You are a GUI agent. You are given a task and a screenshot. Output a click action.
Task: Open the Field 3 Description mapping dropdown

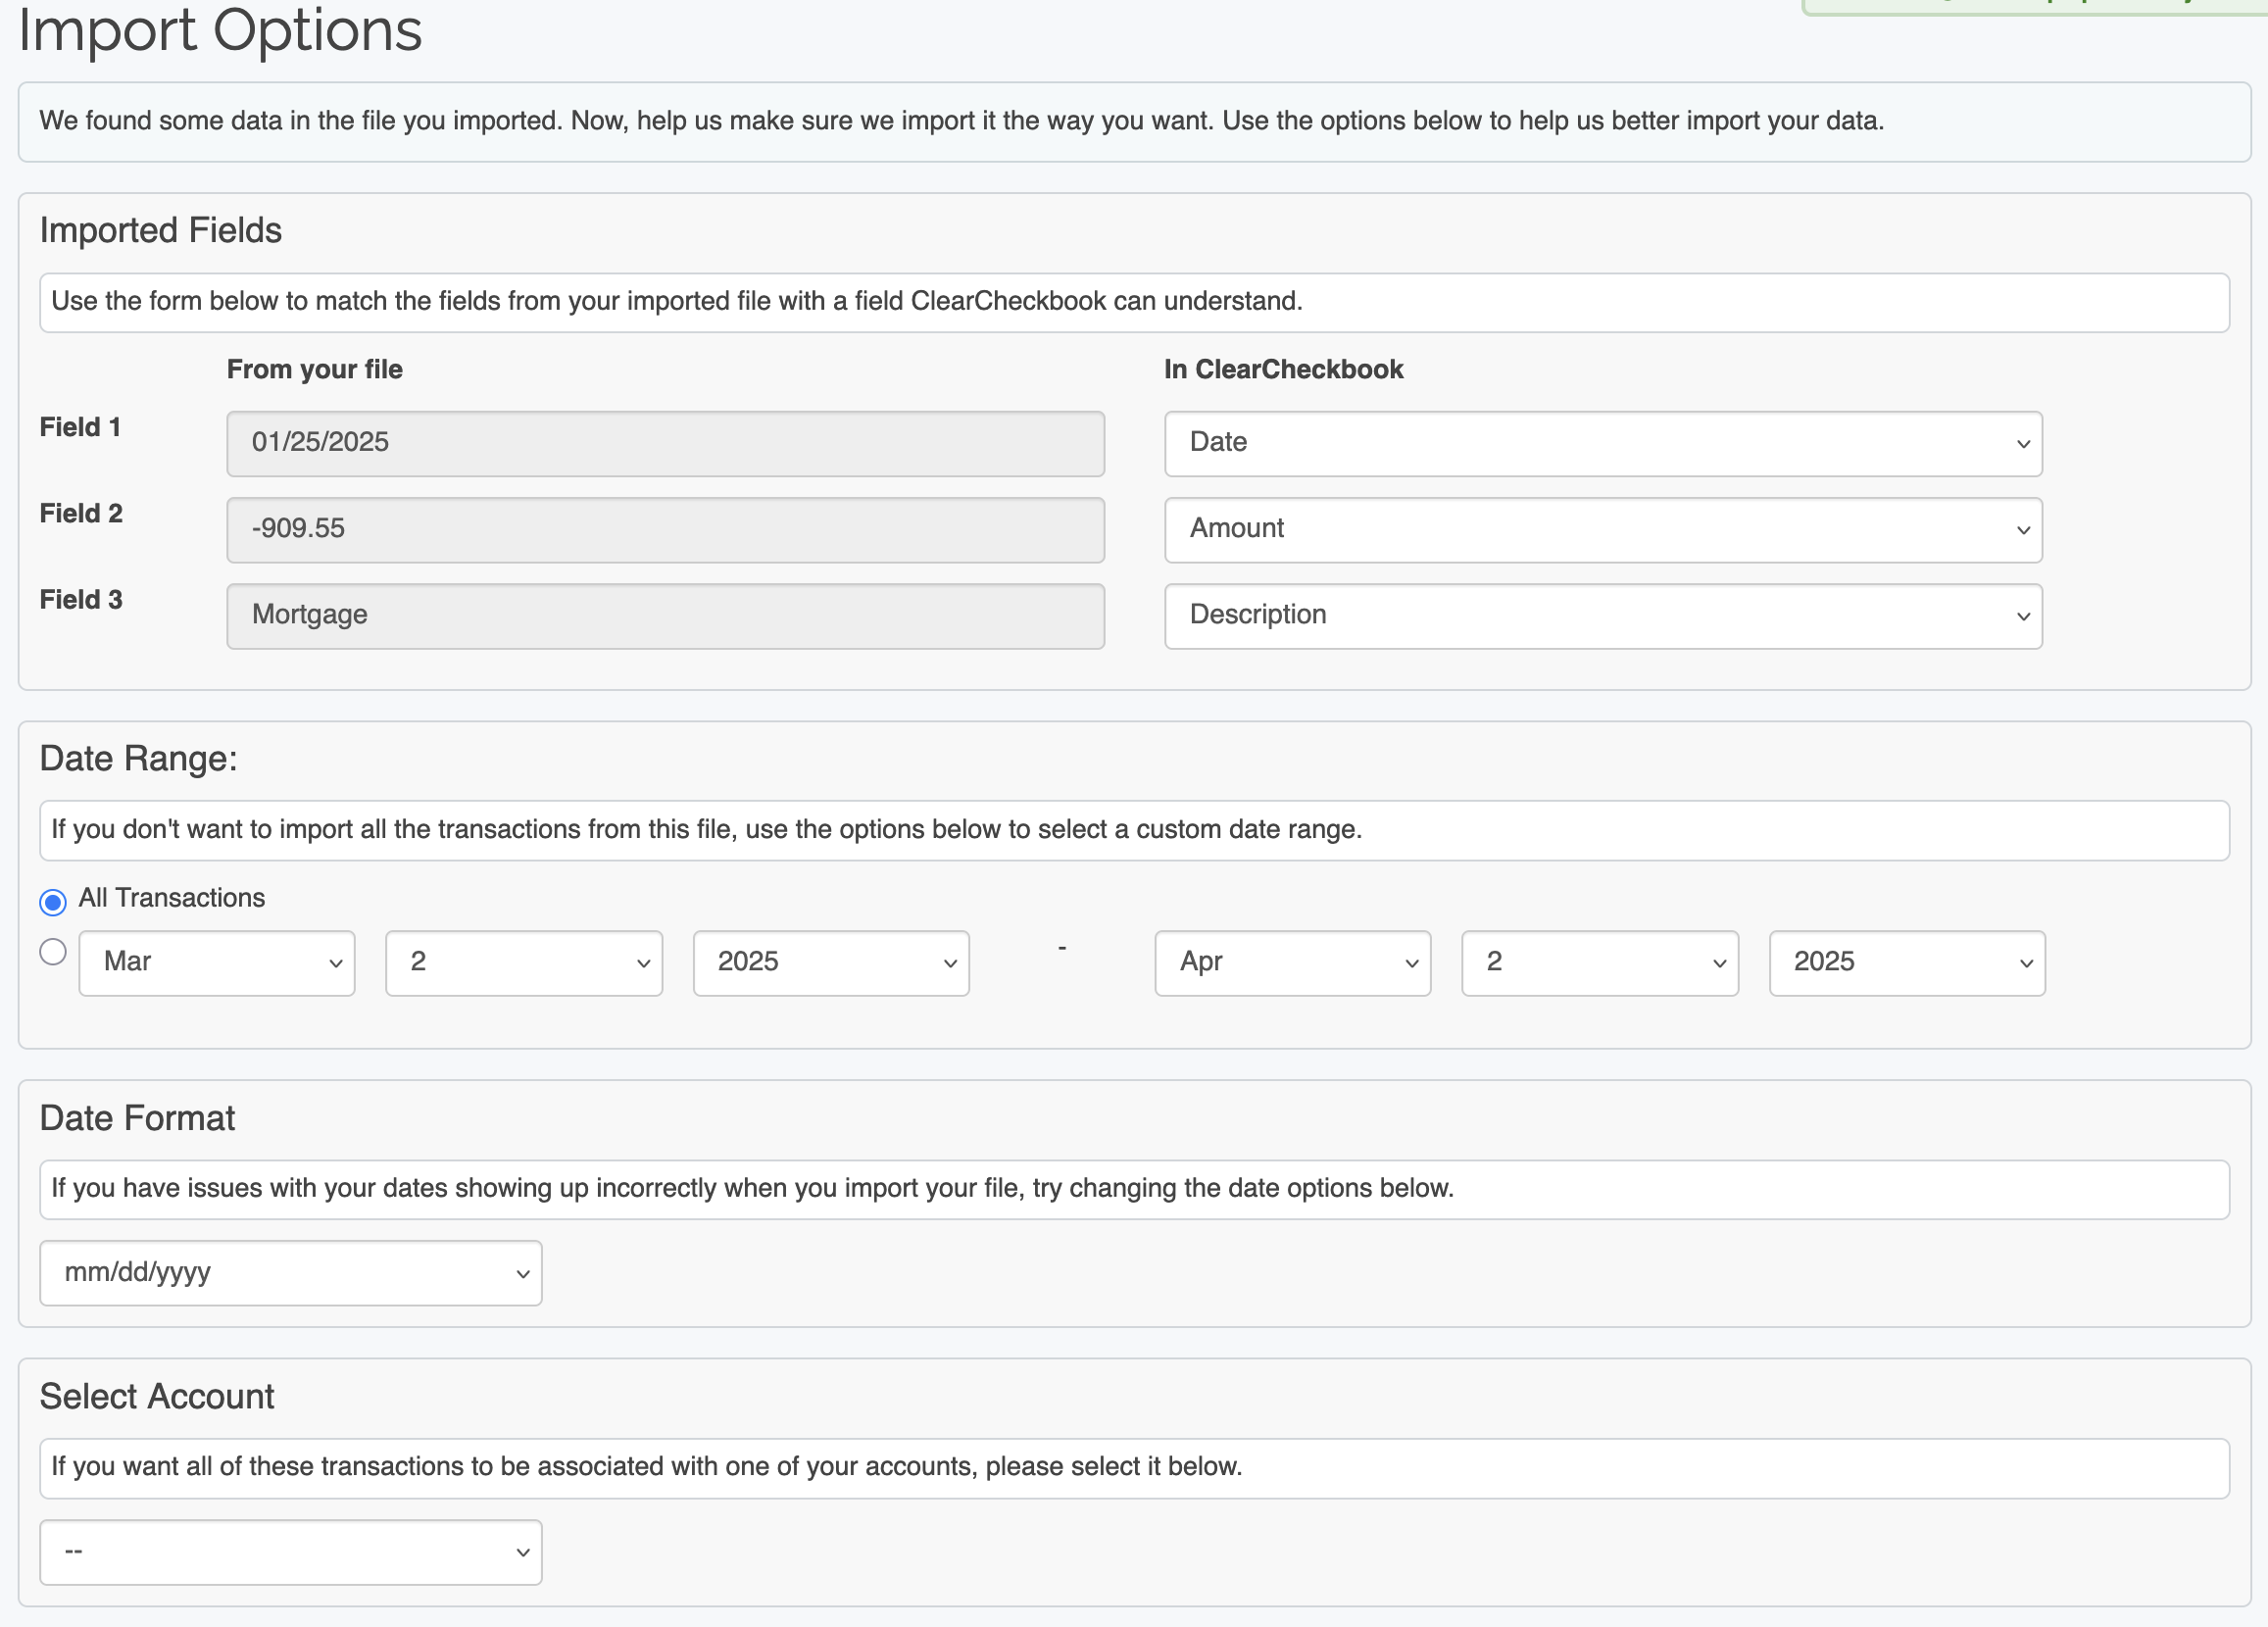pos(1602,615)
